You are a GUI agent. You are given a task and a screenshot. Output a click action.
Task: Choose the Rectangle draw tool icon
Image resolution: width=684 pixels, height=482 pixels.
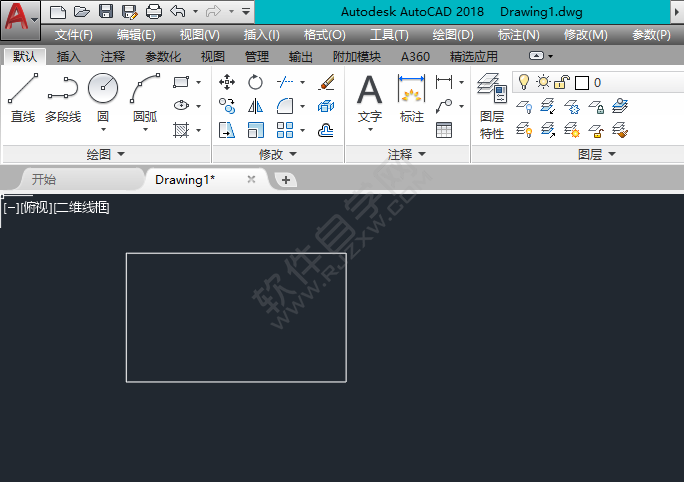click(181, 82)
